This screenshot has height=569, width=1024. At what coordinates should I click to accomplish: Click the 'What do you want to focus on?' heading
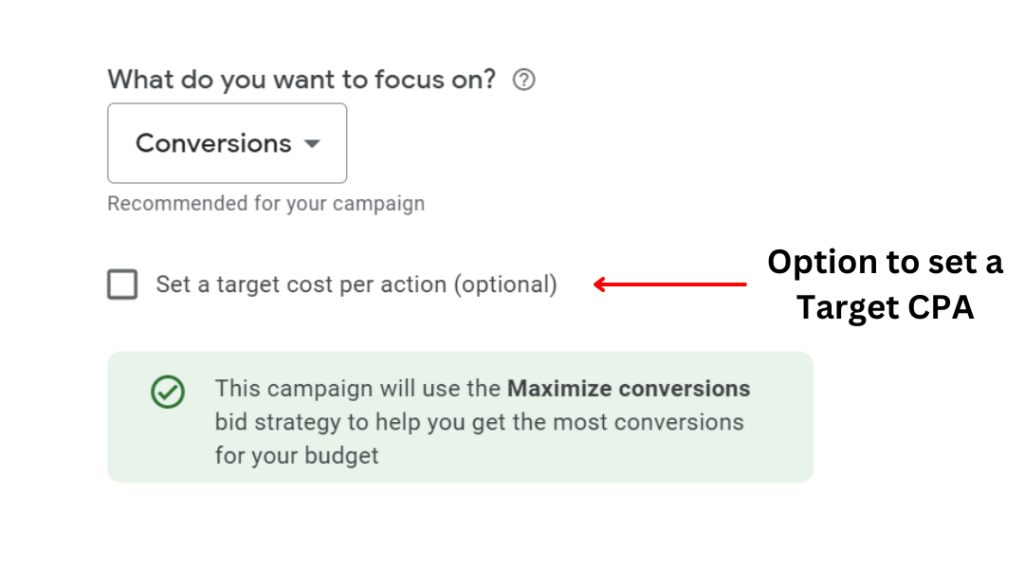tap(301, 80)
